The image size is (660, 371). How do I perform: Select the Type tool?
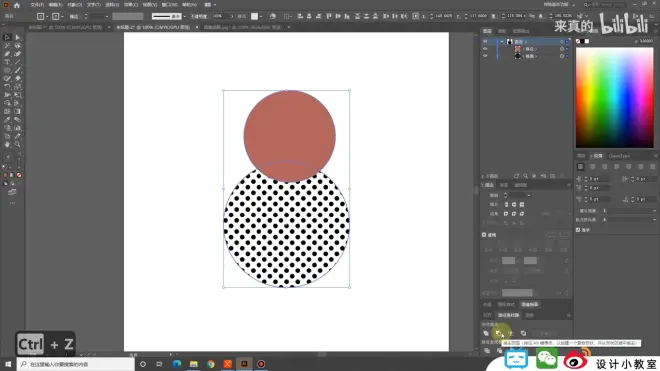[x=7, y=62]
